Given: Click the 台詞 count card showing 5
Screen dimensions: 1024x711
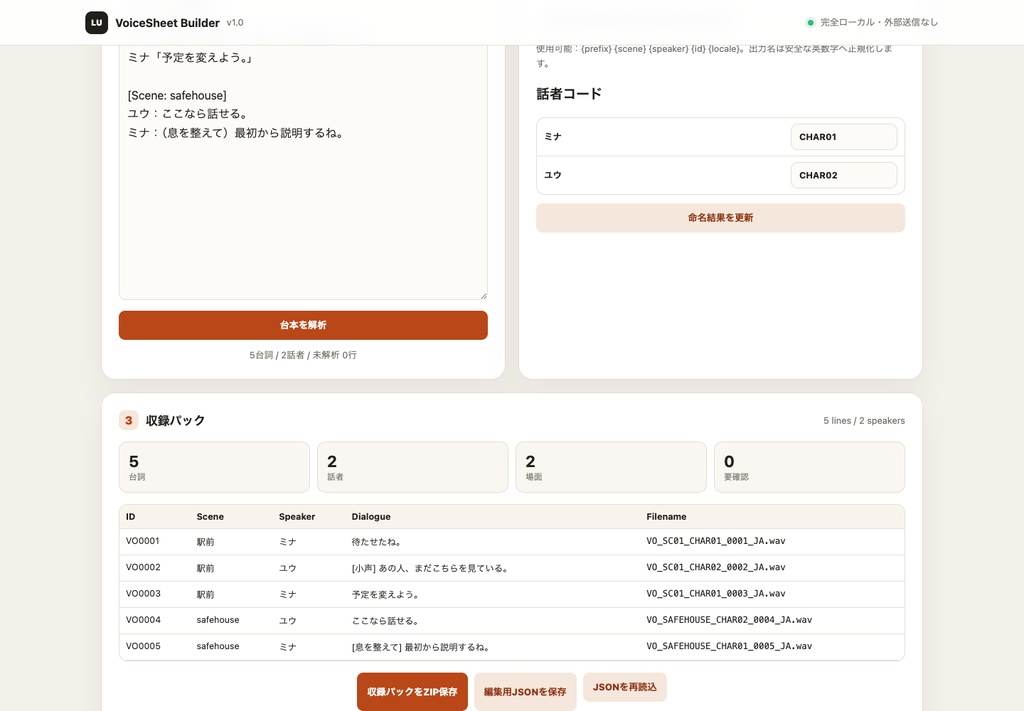Looking at the screenshot, I should coord(214,467).
